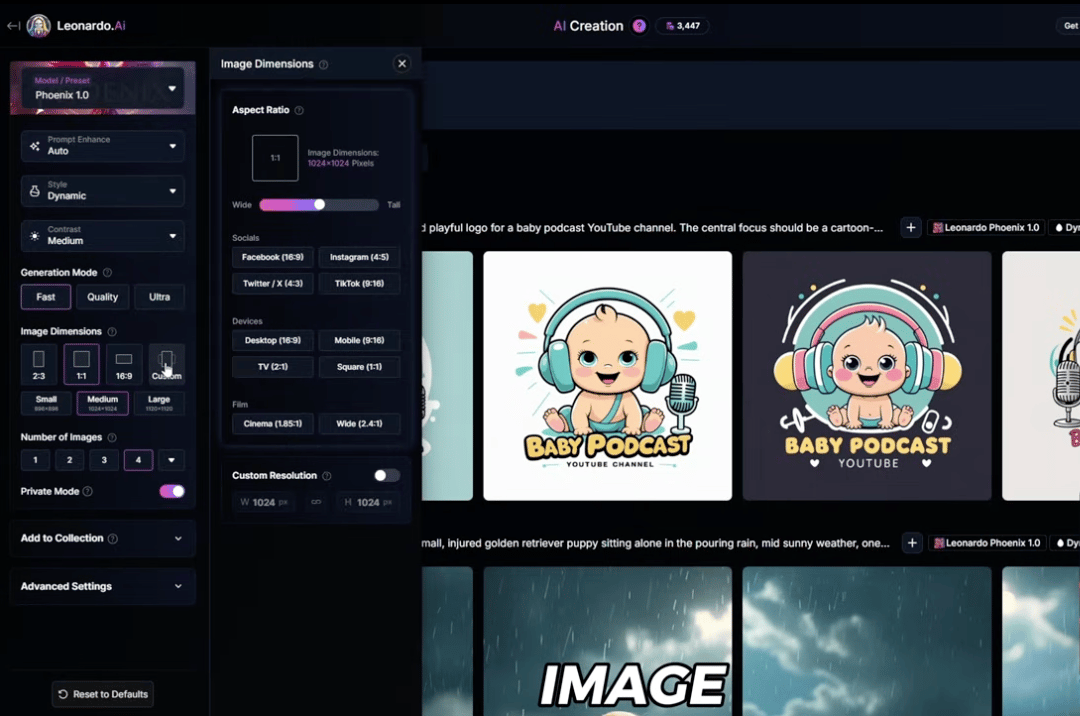This screenshot has width=1080, height=716.
Task: Click the info icon next to Add to Collection
Action: [x=113, y=538]
